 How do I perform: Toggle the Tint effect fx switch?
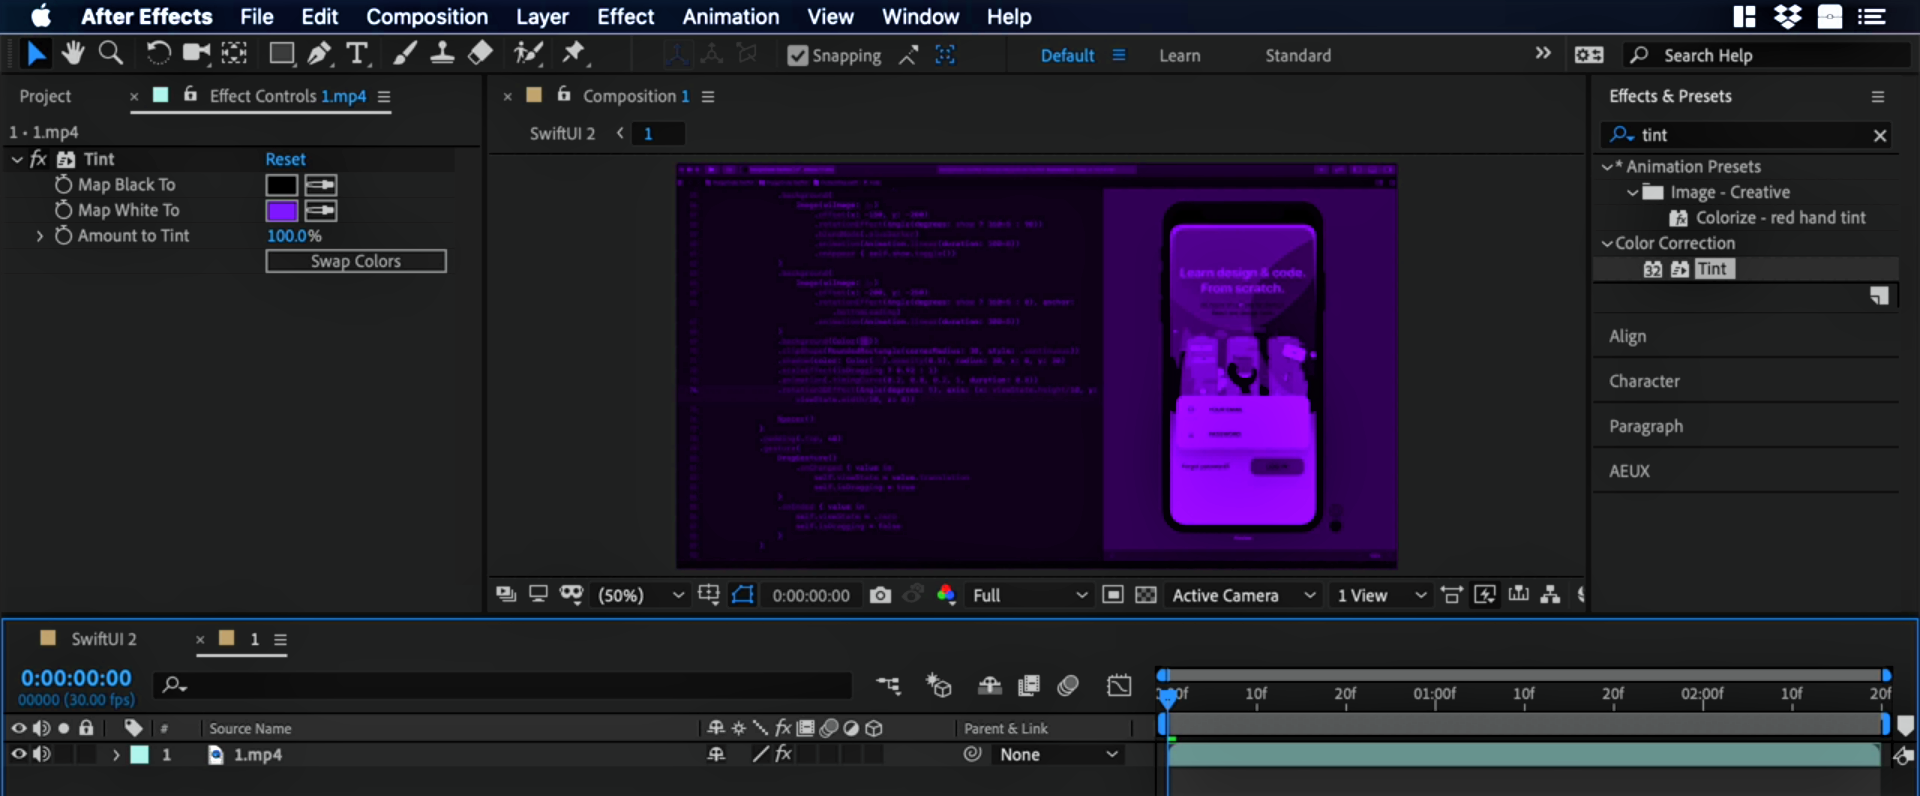[x=38, y=159]
